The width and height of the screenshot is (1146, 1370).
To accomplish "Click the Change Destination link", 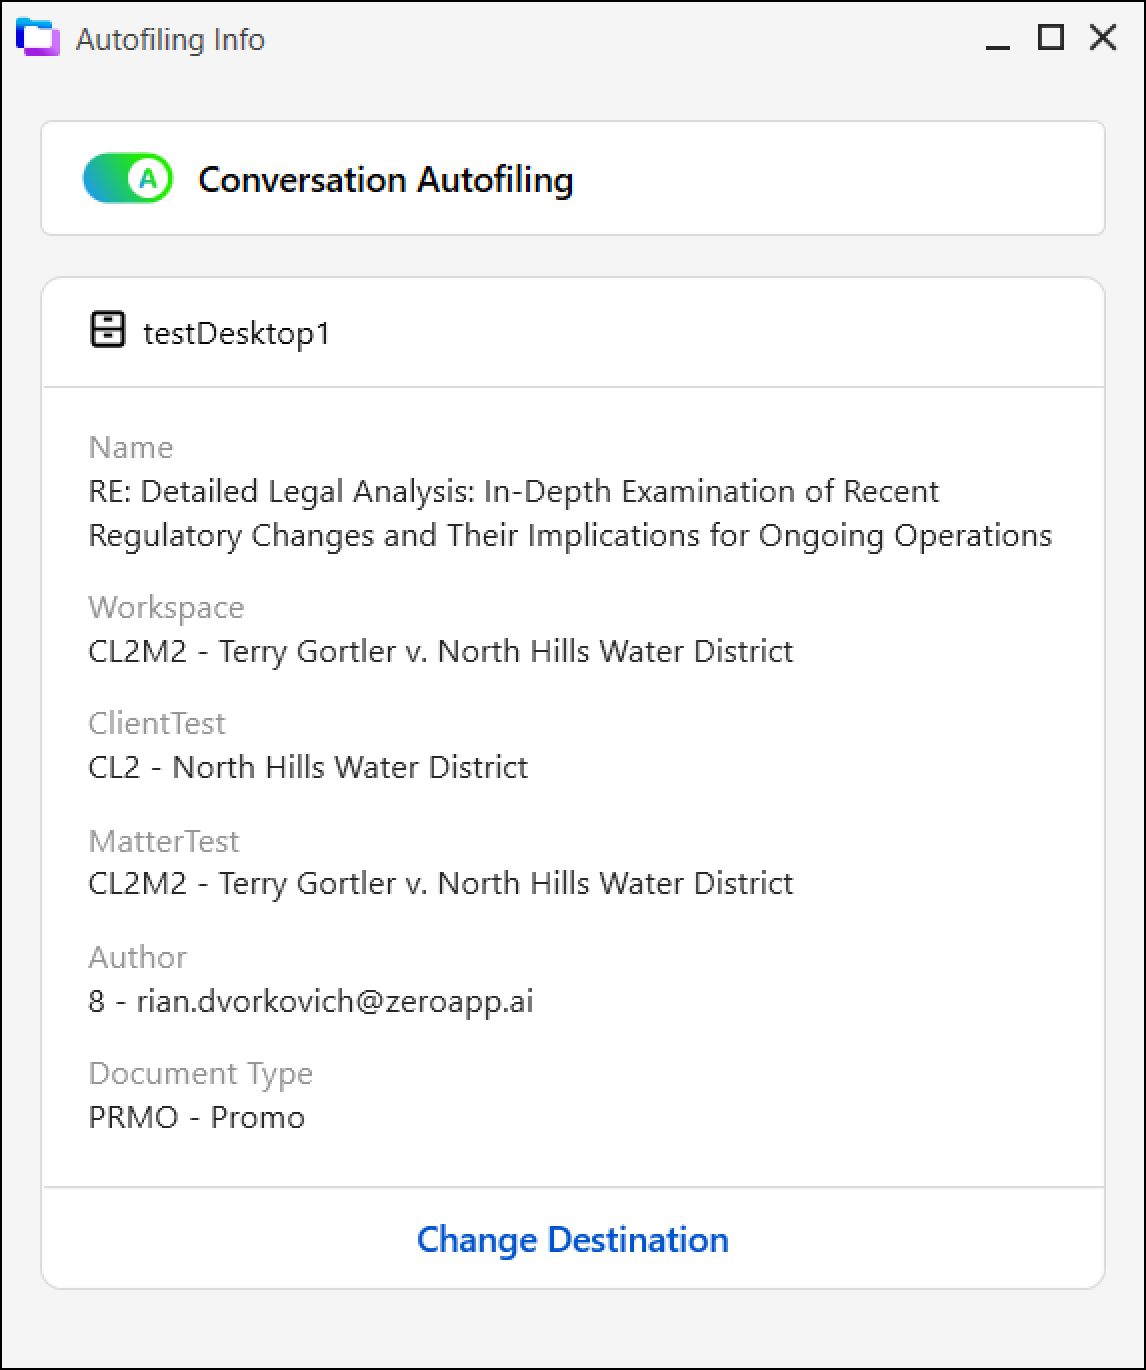I will tap(572, 1239).
